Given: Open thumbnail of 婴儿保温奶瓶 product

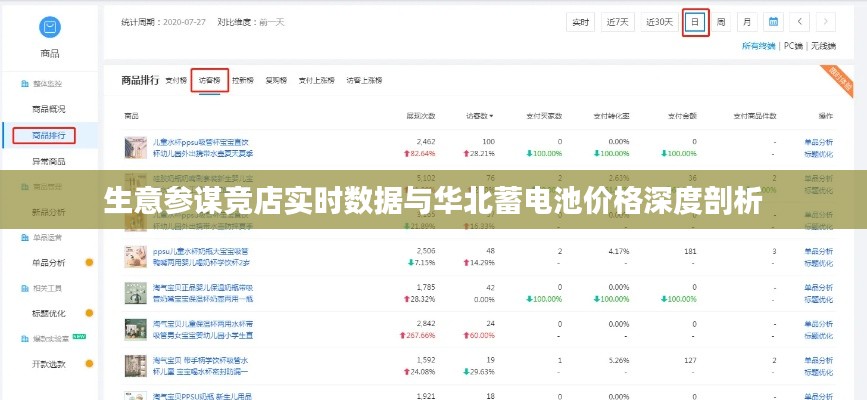Looking at the screenshot, I should click(x=135, y=293).
